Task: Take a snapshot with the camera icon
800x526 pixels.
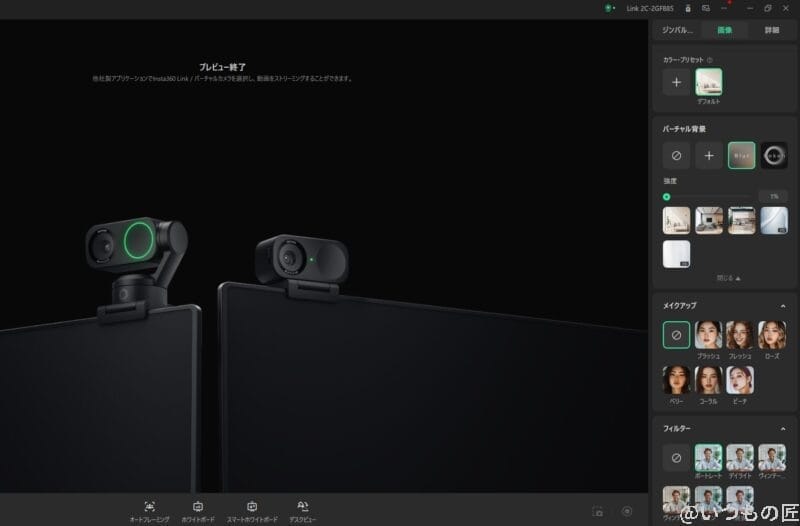Action: [x=597, y=511]
